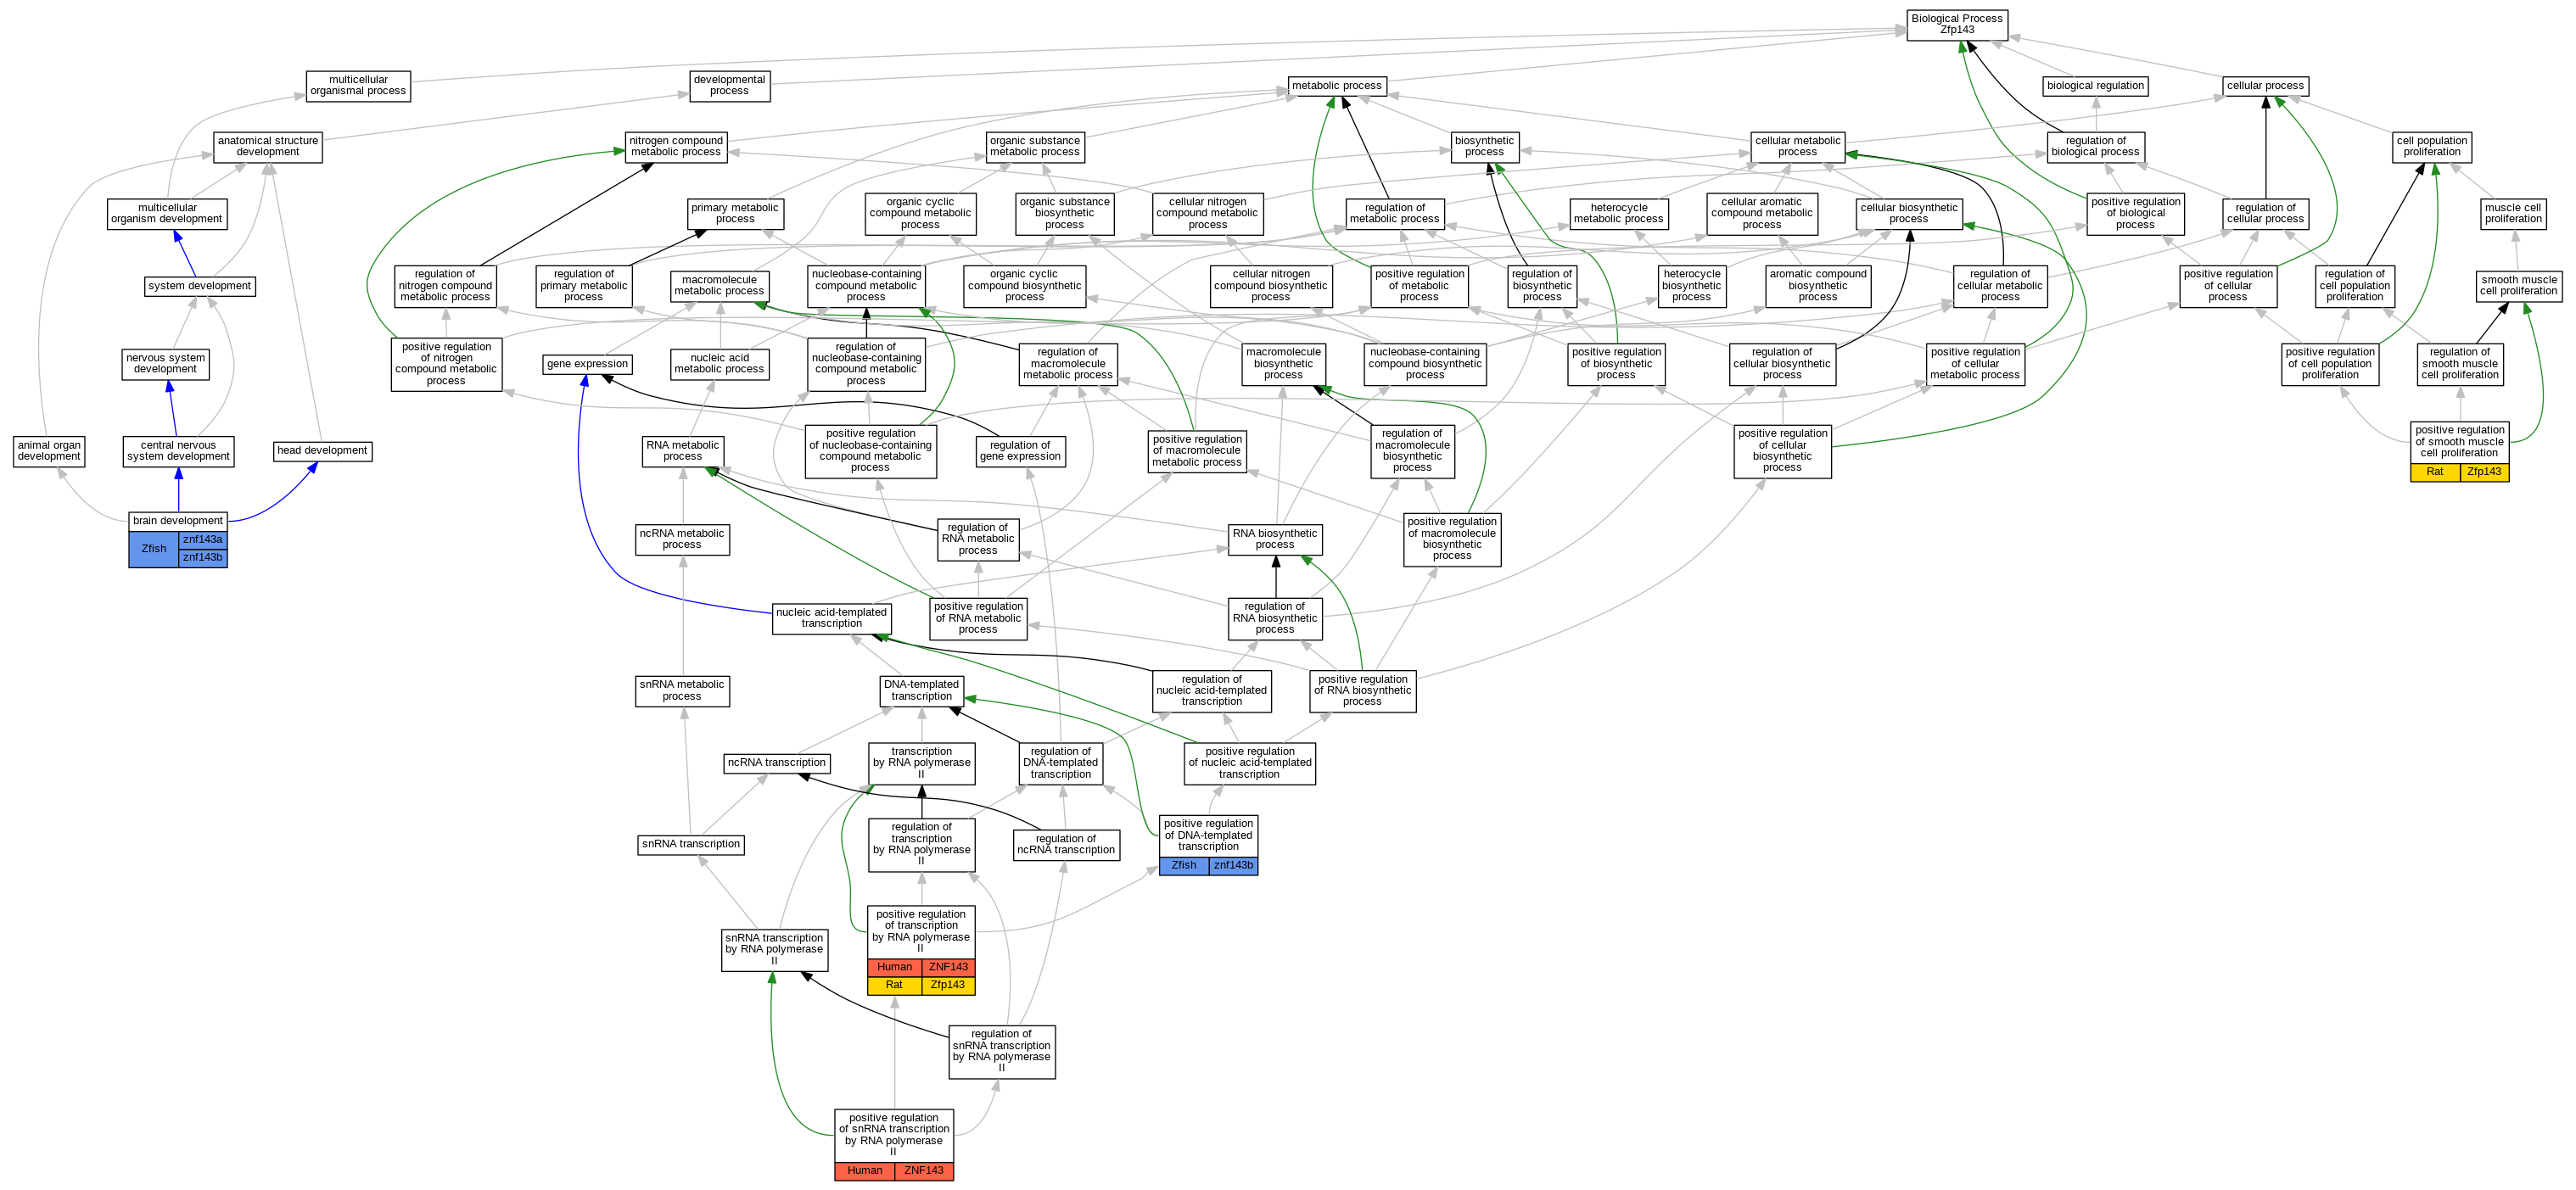Select the biological regulation node
Viewport: 2576px width, 1190px height.
pos(2095,86)
